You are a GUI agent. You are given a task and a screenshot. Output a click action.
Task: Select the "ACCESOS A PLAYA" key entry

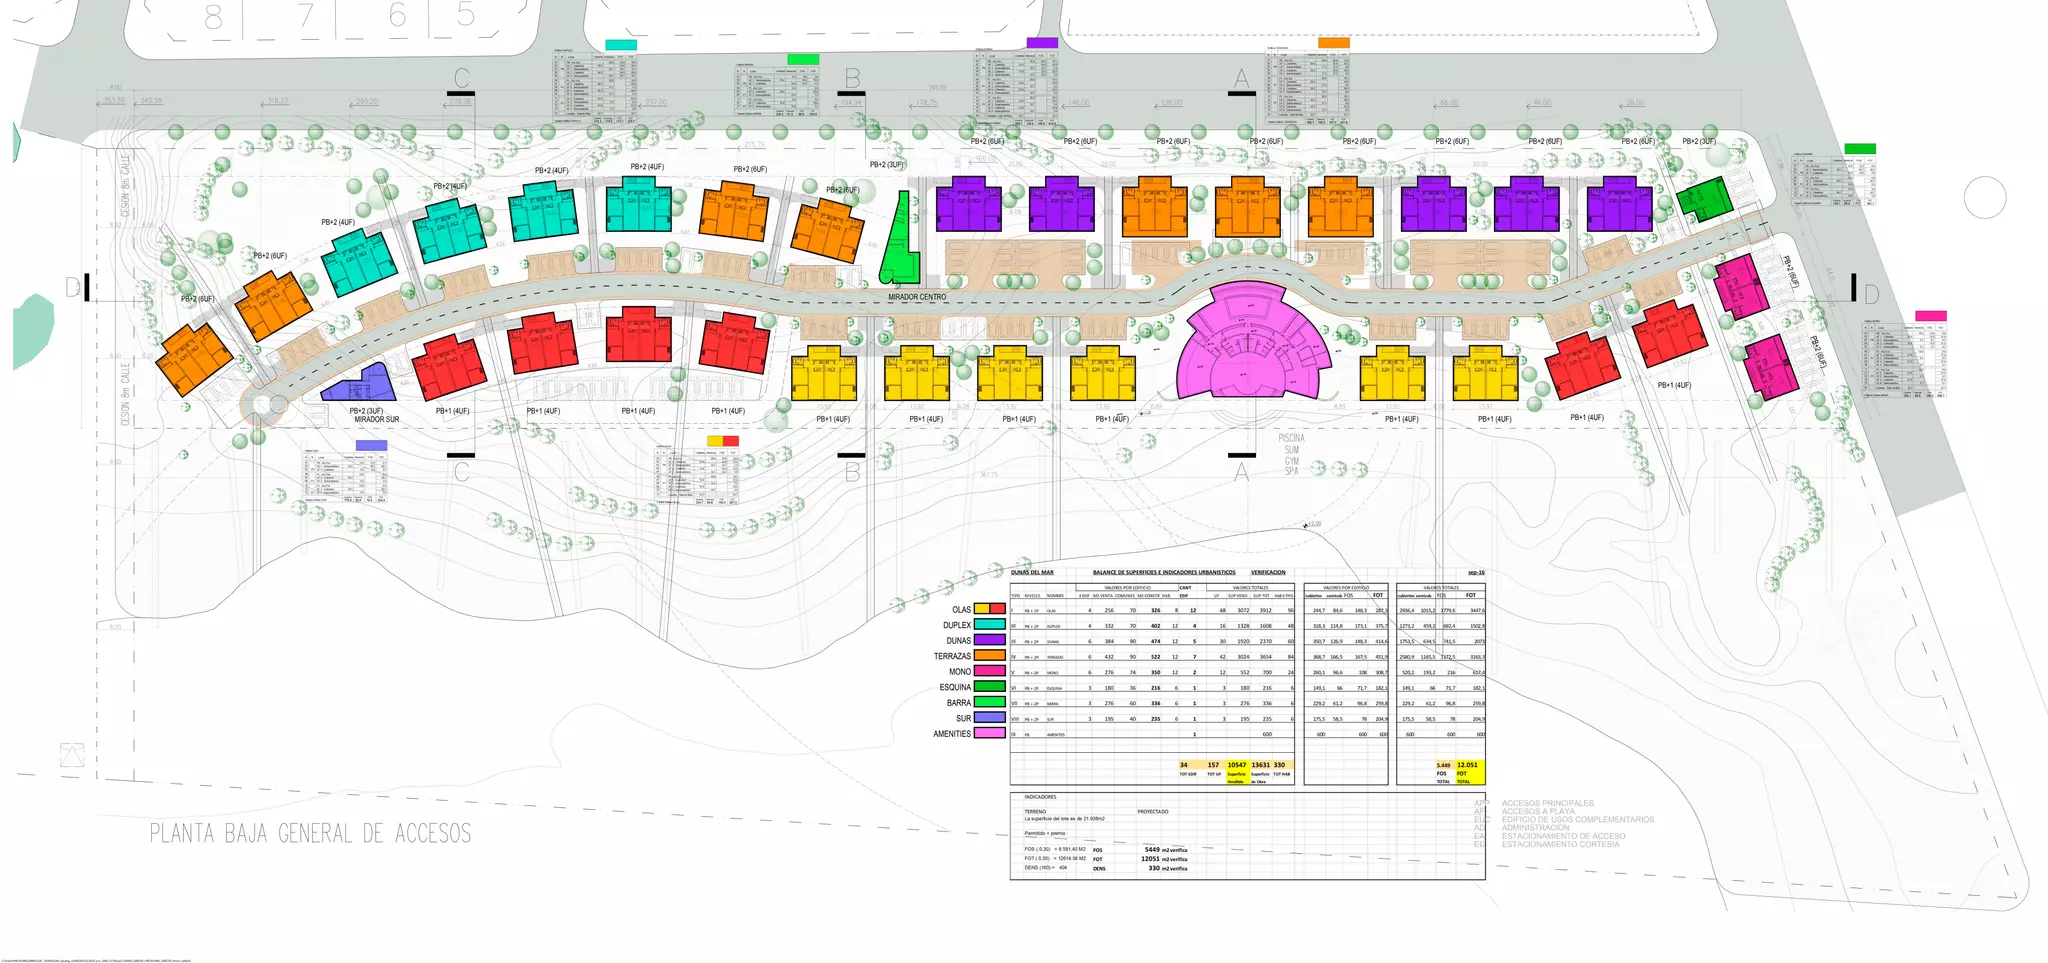click(1538, 811)
